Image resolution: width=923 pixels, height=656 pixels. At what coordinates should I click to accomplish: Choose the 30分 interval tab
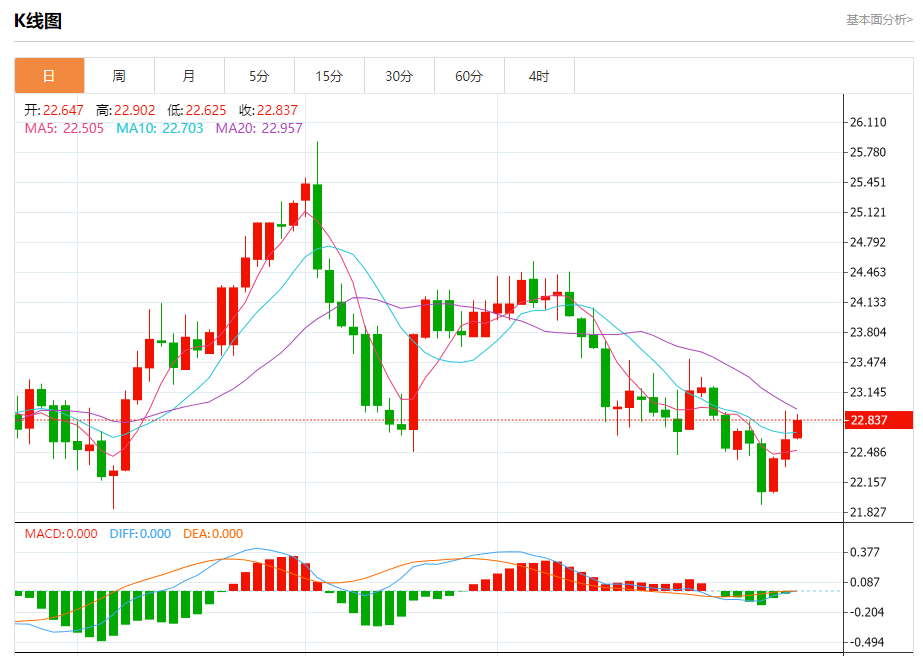point(399,76)
